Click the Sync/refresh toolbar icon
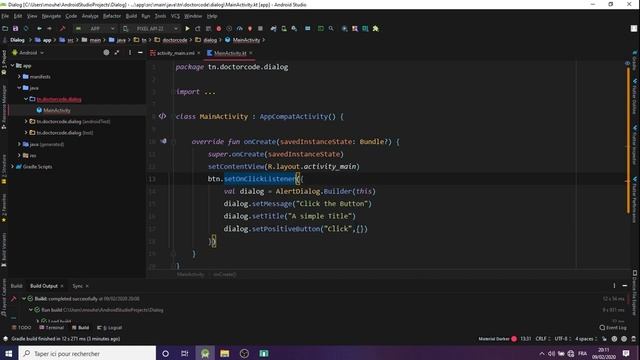The width and height of the screenshot is (640, 360). (x=26, y=29)
